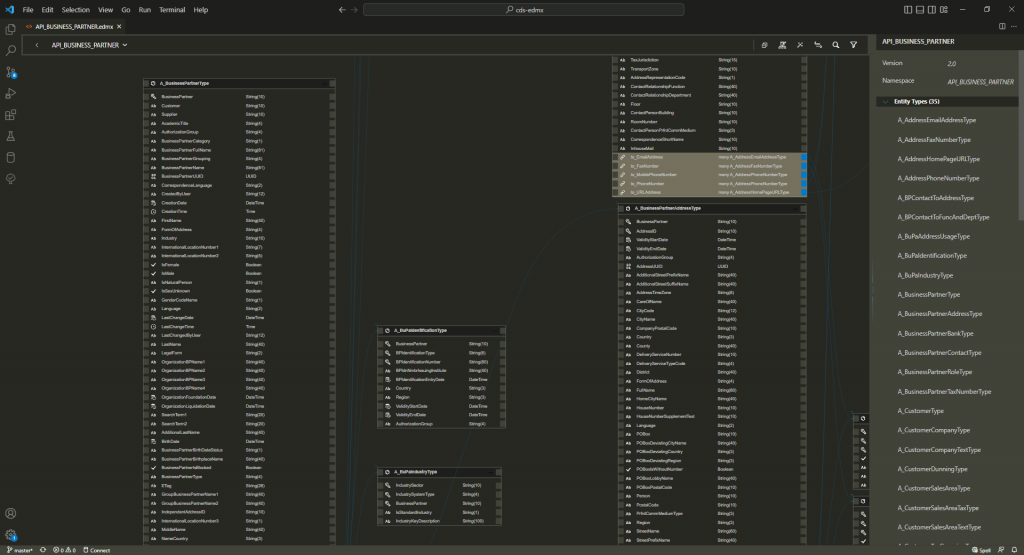The height and width of the screenshot is (555, 1024).
Task: Go forward using title bar arrow
Action: (355, 10)
